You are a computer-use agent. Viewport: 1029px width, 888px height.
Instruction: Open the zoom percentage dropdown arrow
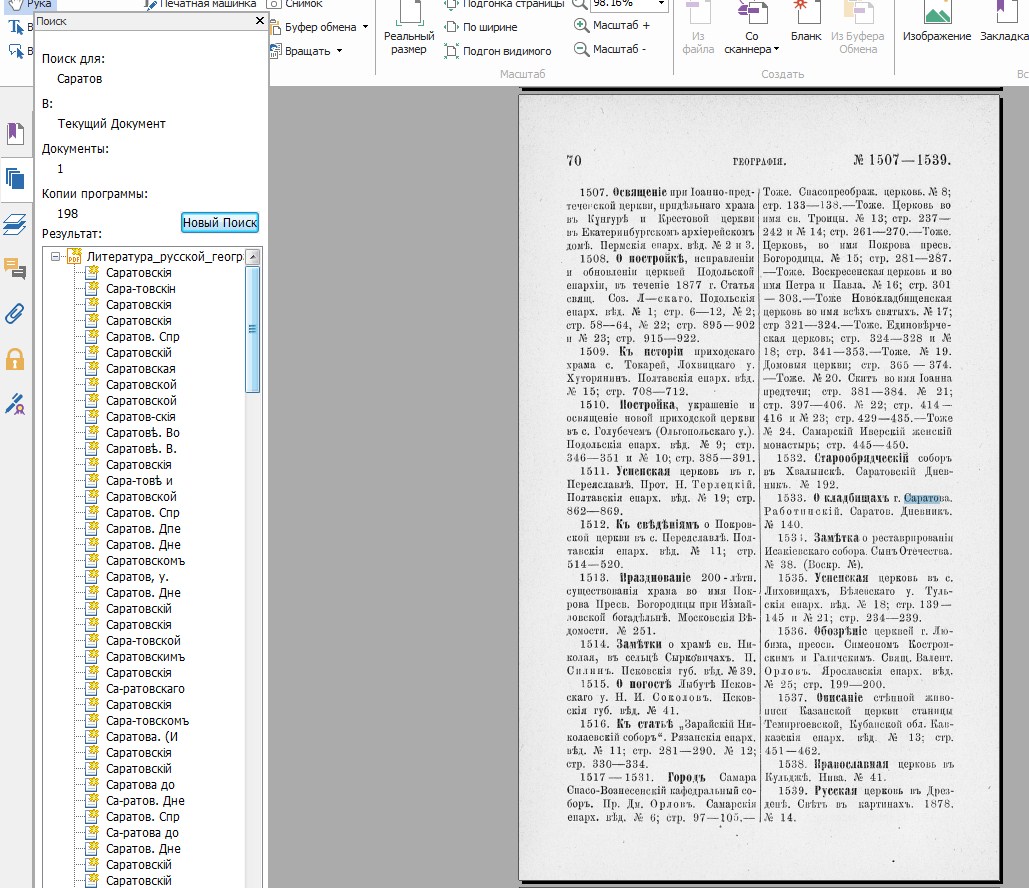pyautogui.click(x=661, y=4)
